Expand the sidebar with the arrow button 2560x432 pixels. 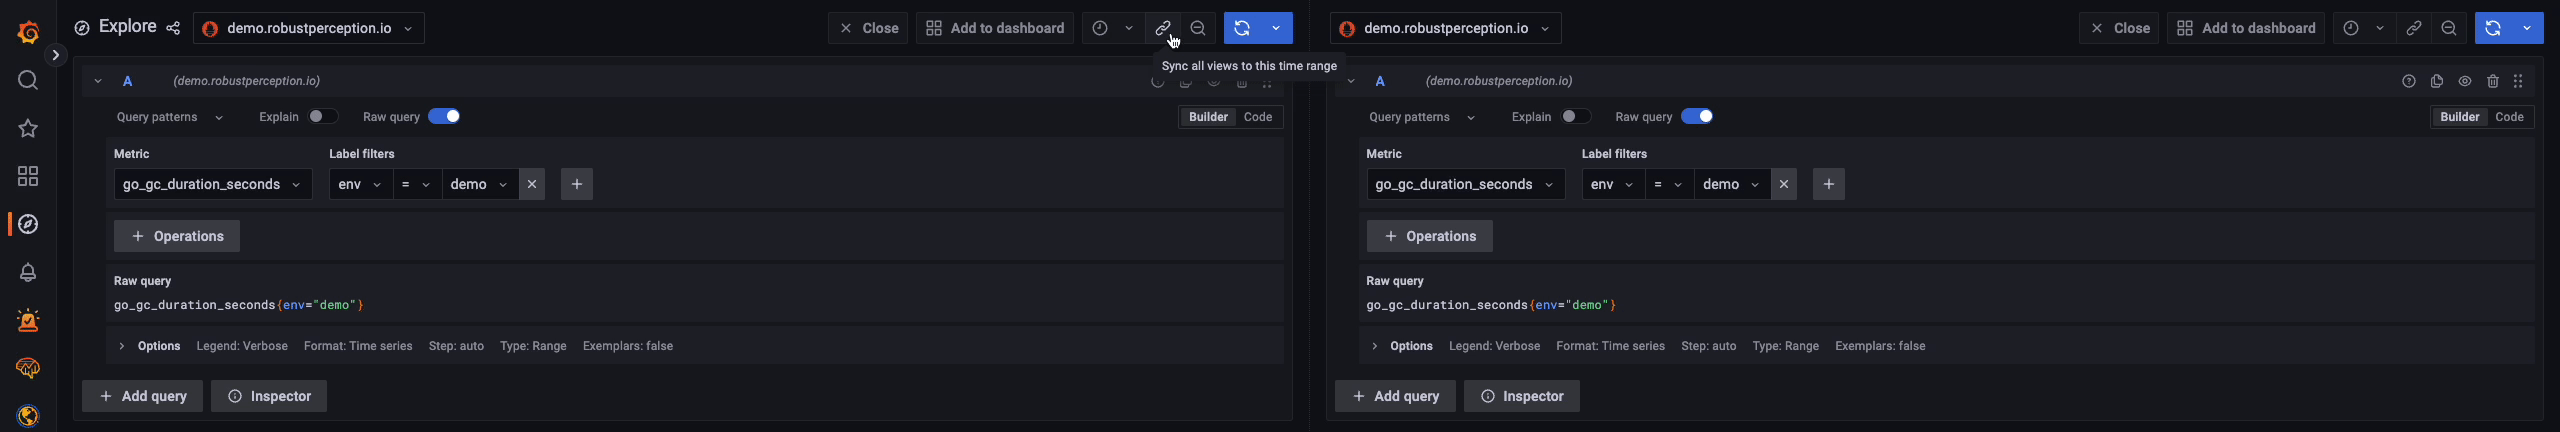point(56,56)
